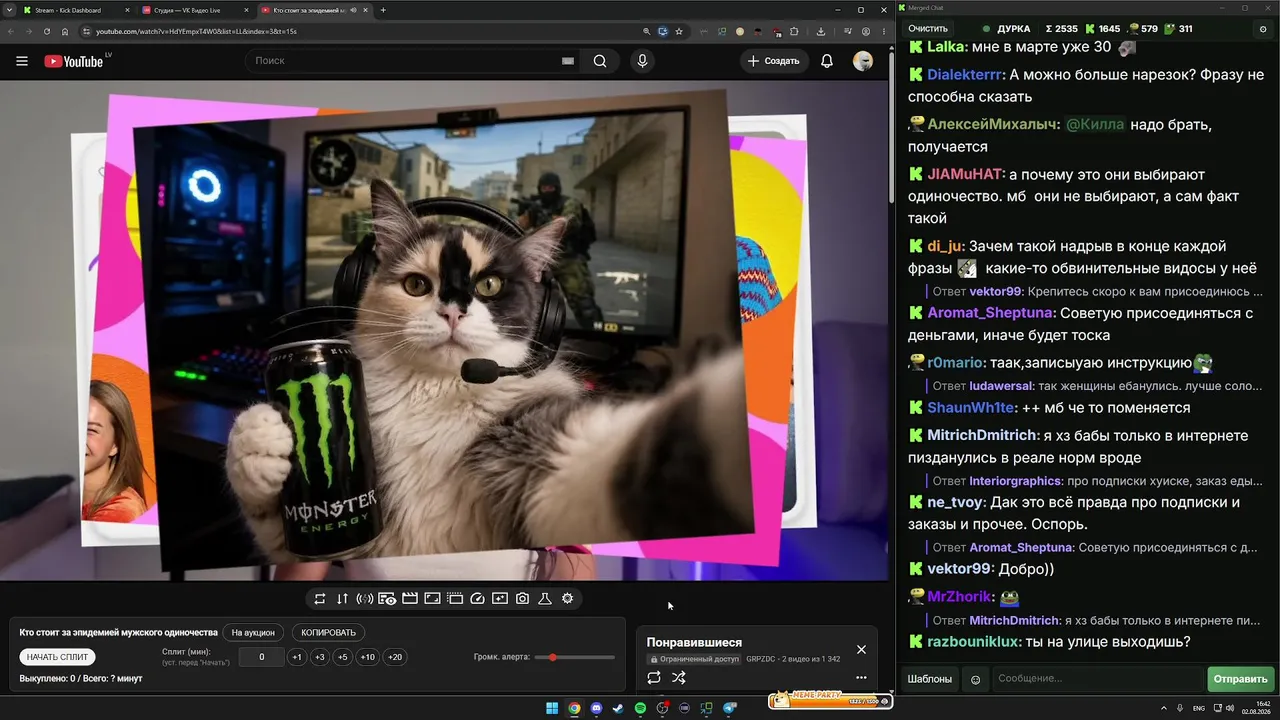Open Discord from the taskbar

pos(596,708)
